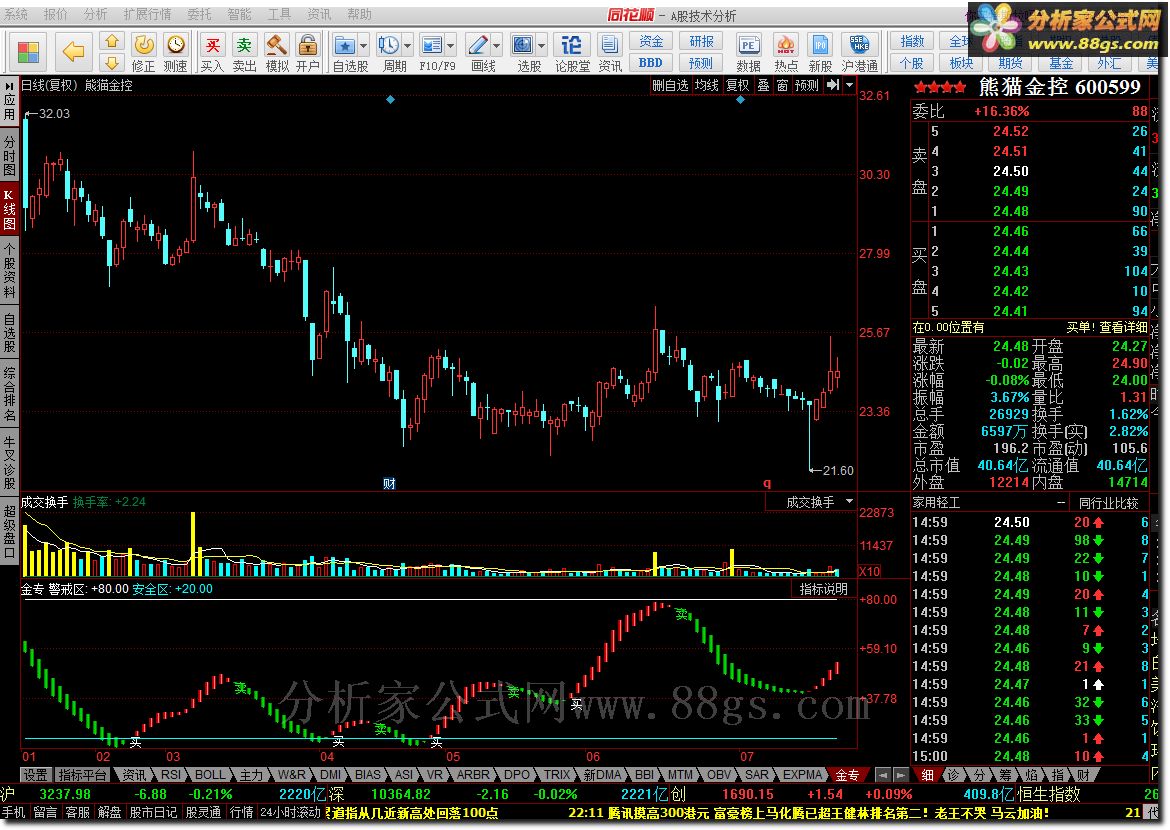Click the 开户 open account lock icon
This screenshot has width=1170, height=830.
click(x=307, y=52)
